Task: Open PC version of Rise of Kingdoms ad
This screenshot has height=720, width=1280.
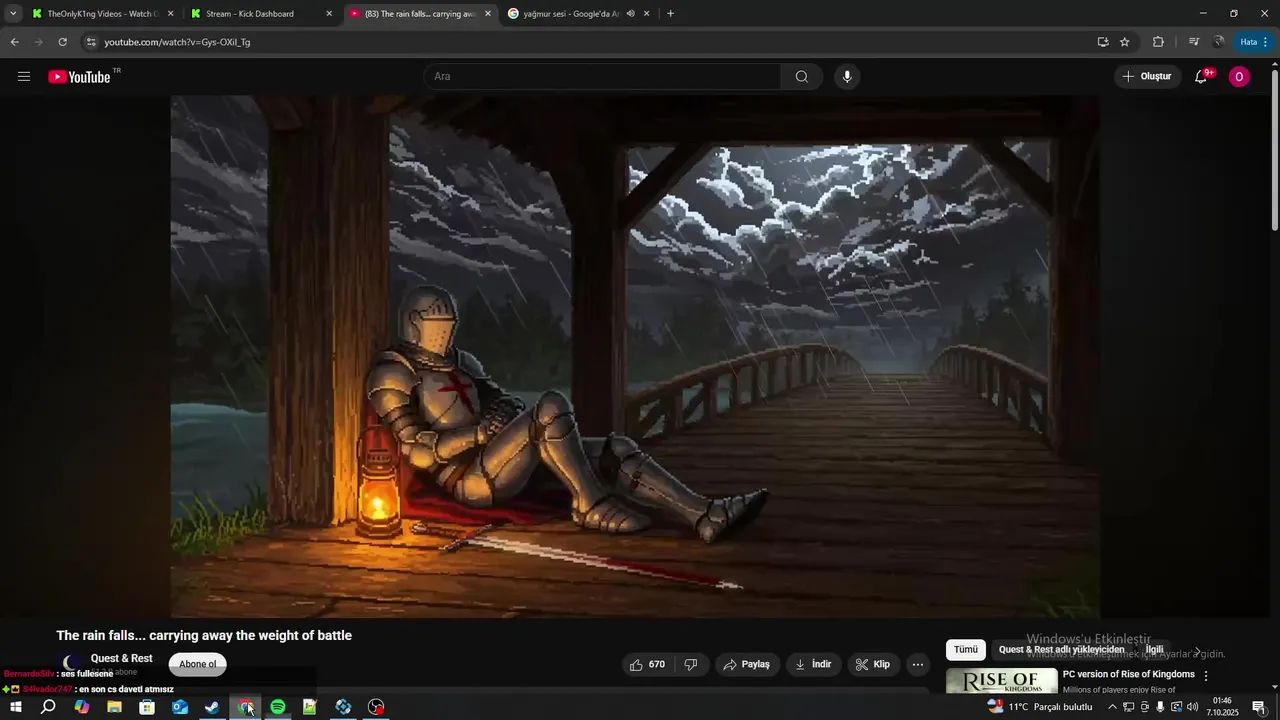Action: click(x=1129, y=674)
